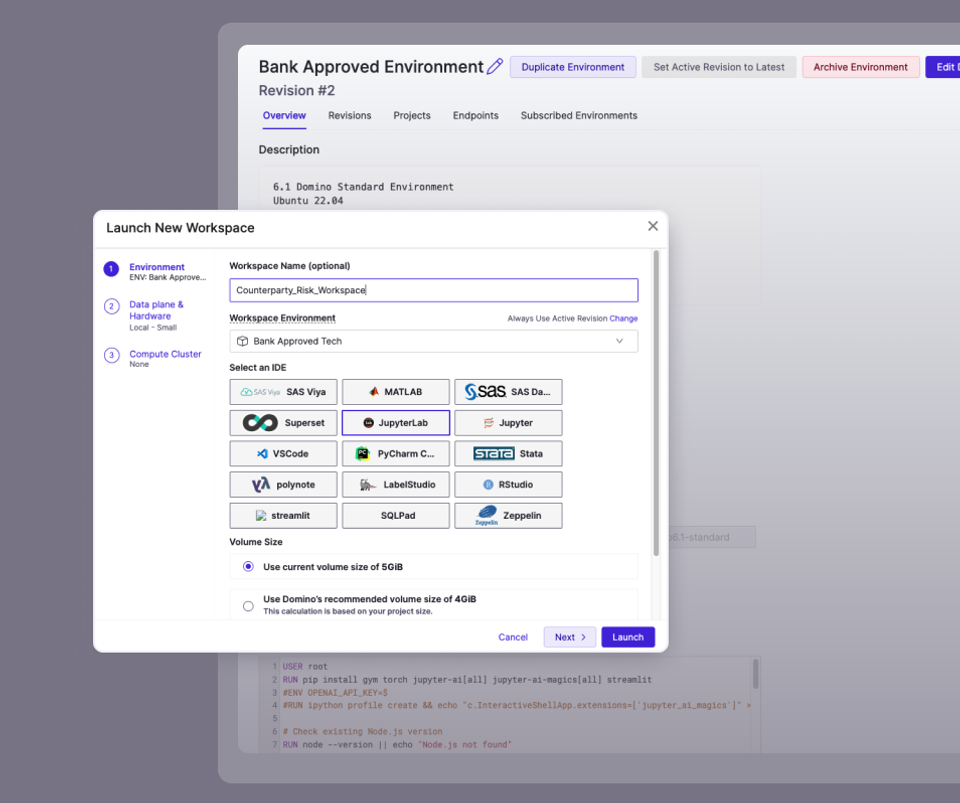The width and height of the screenshot is (960, 803).
Task: Select the Superset IDE
Action: pyautogui.click(x=283, y=422)
